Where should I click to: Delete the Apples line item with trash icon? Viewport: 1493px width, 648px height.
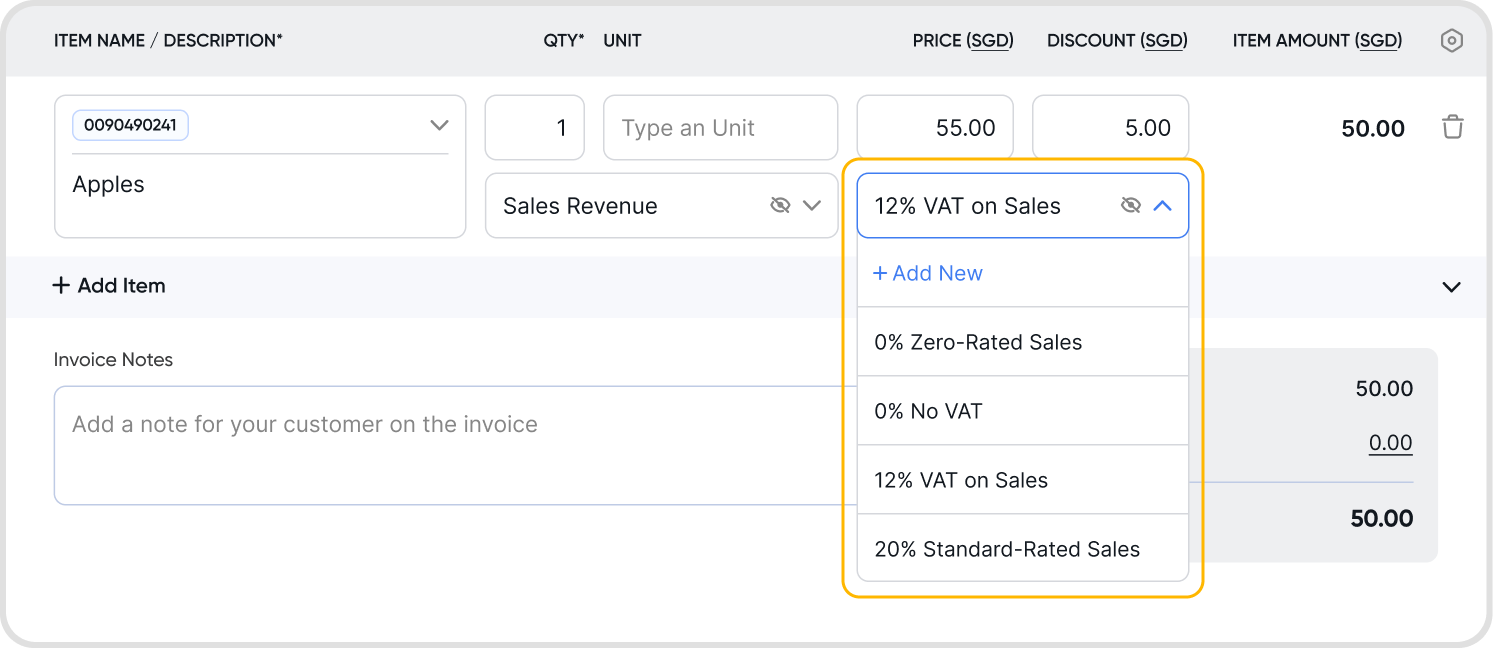1452,127
